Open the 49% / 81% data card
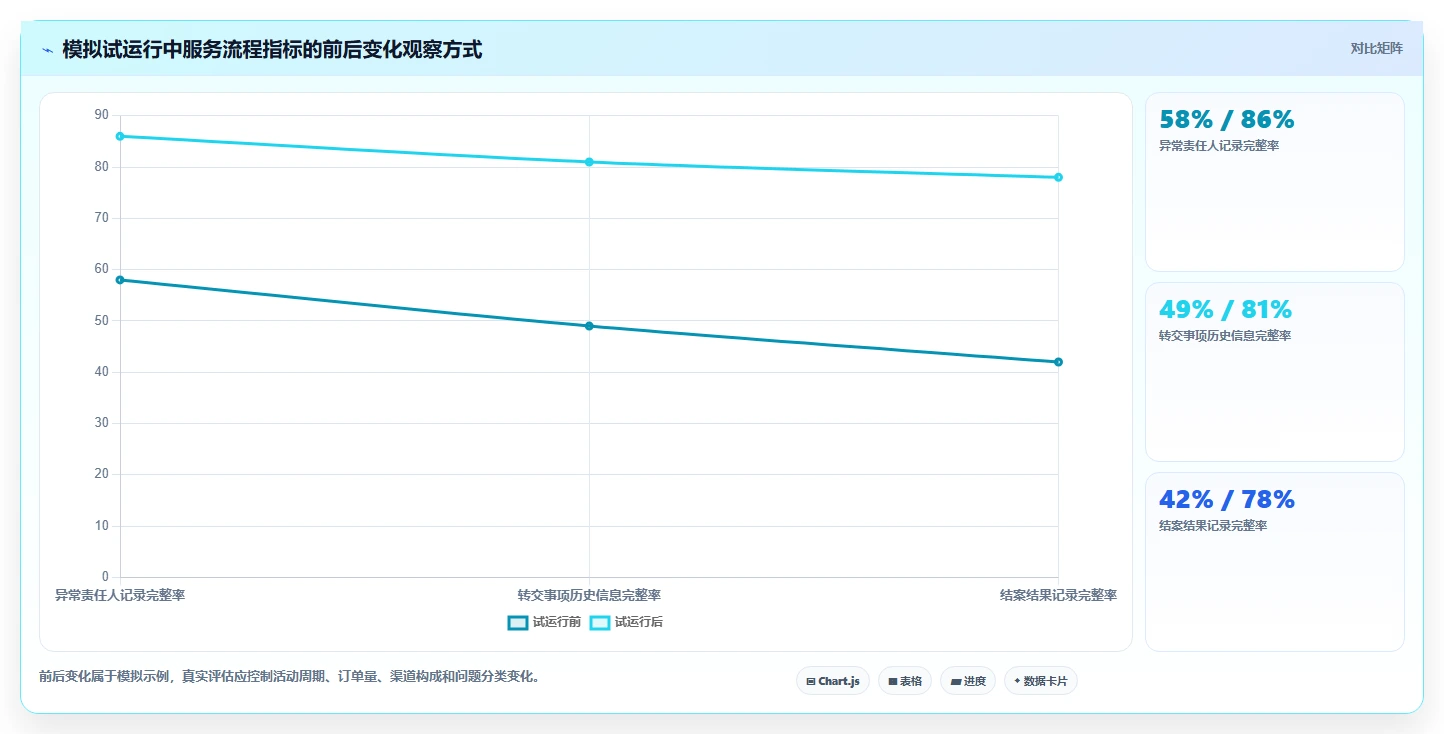 pyautogui.click(x=1275, y=372)
